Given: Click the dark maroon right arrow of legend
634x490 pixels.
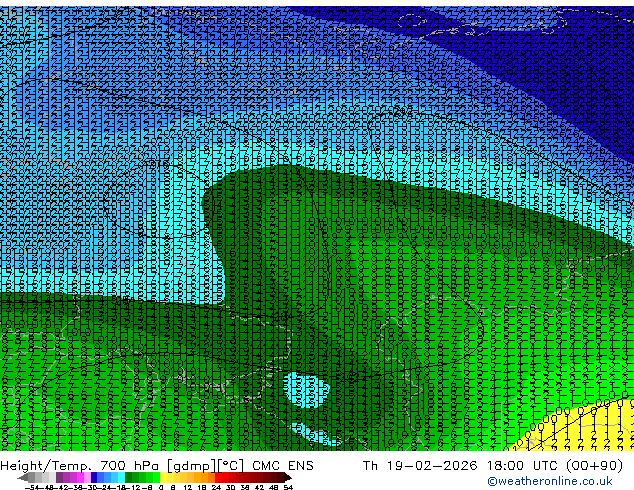Looking at the screenshot, I should 287,478.
